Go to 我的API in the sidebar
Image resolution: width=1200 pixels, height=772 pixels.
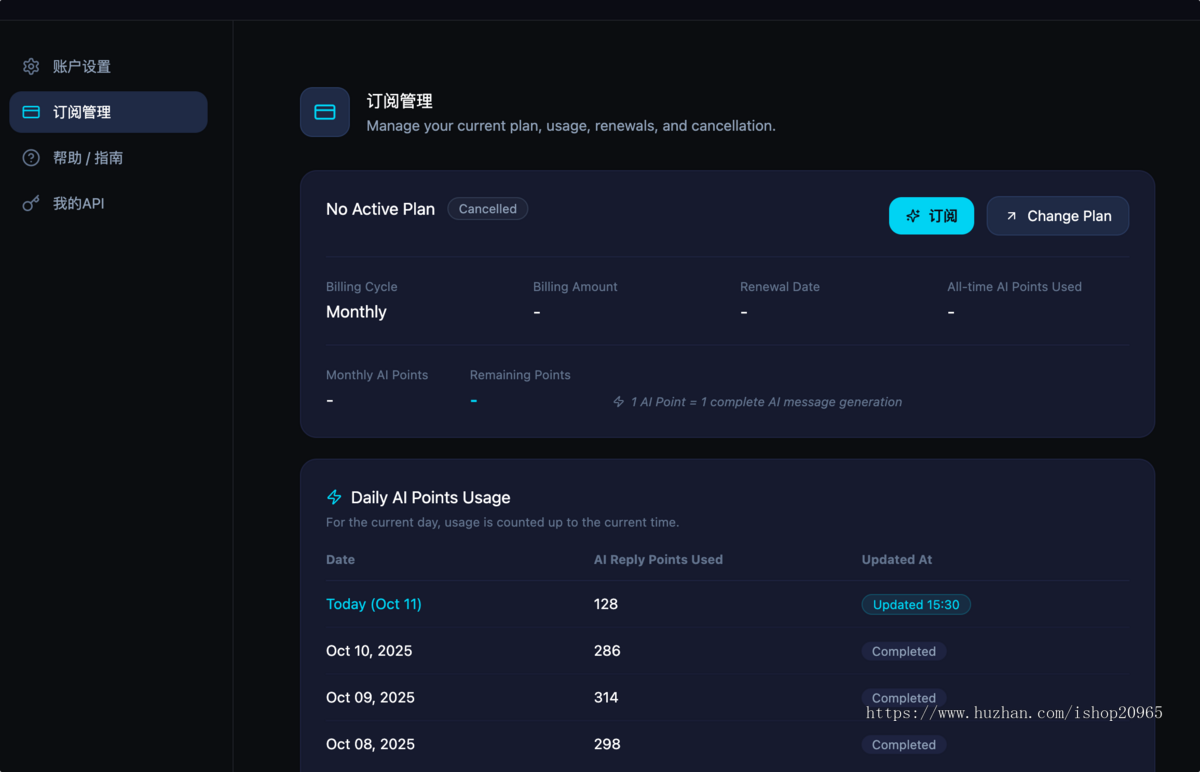(108, 204)
